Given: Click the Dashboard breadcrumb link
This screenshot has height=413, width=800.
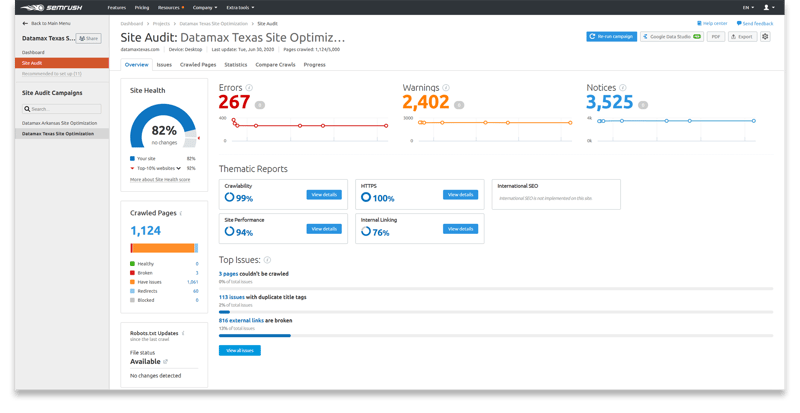Looking at the screenshot, I should click(x=132, y=24).
